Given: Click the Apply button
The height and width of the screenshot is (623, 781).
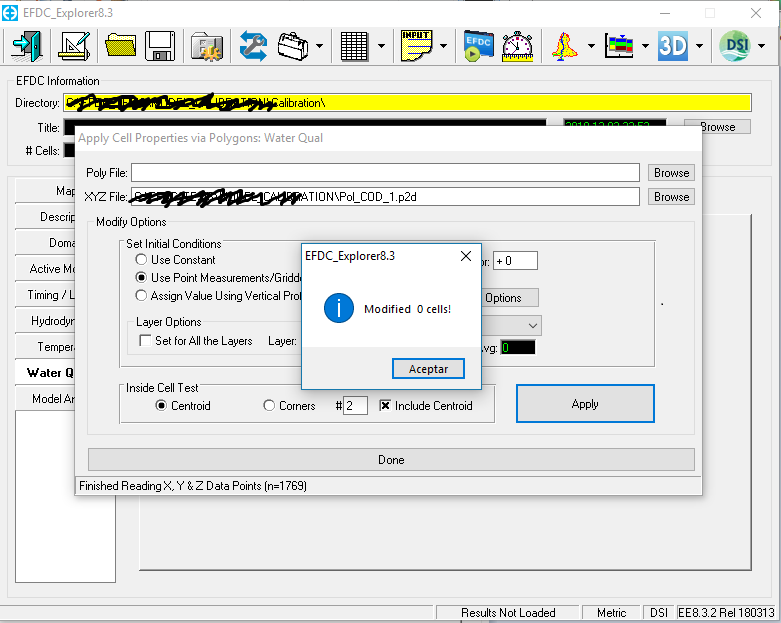Looking at the screenshot, I should coord(585,404).
